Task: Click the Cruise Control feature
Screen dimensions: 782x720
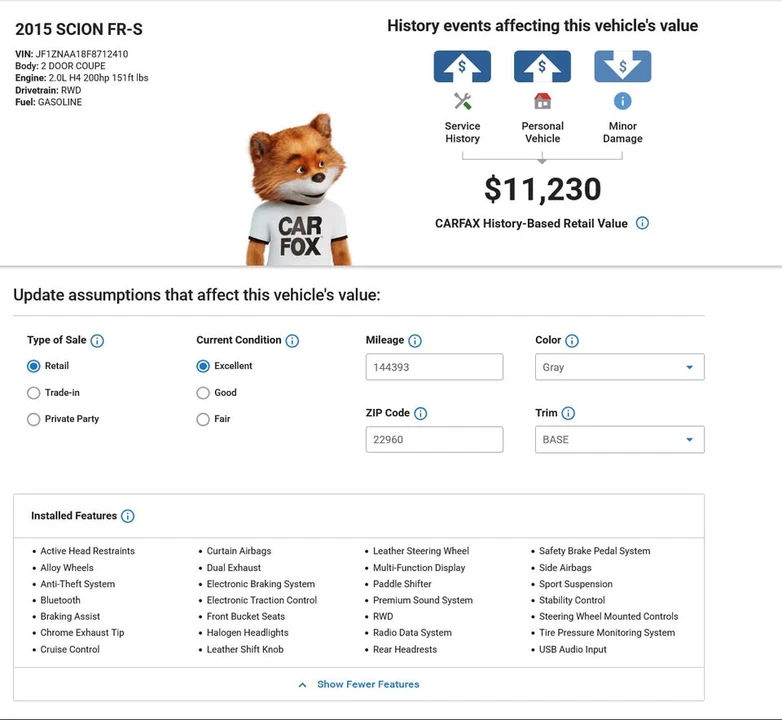Action: (70, 649)
